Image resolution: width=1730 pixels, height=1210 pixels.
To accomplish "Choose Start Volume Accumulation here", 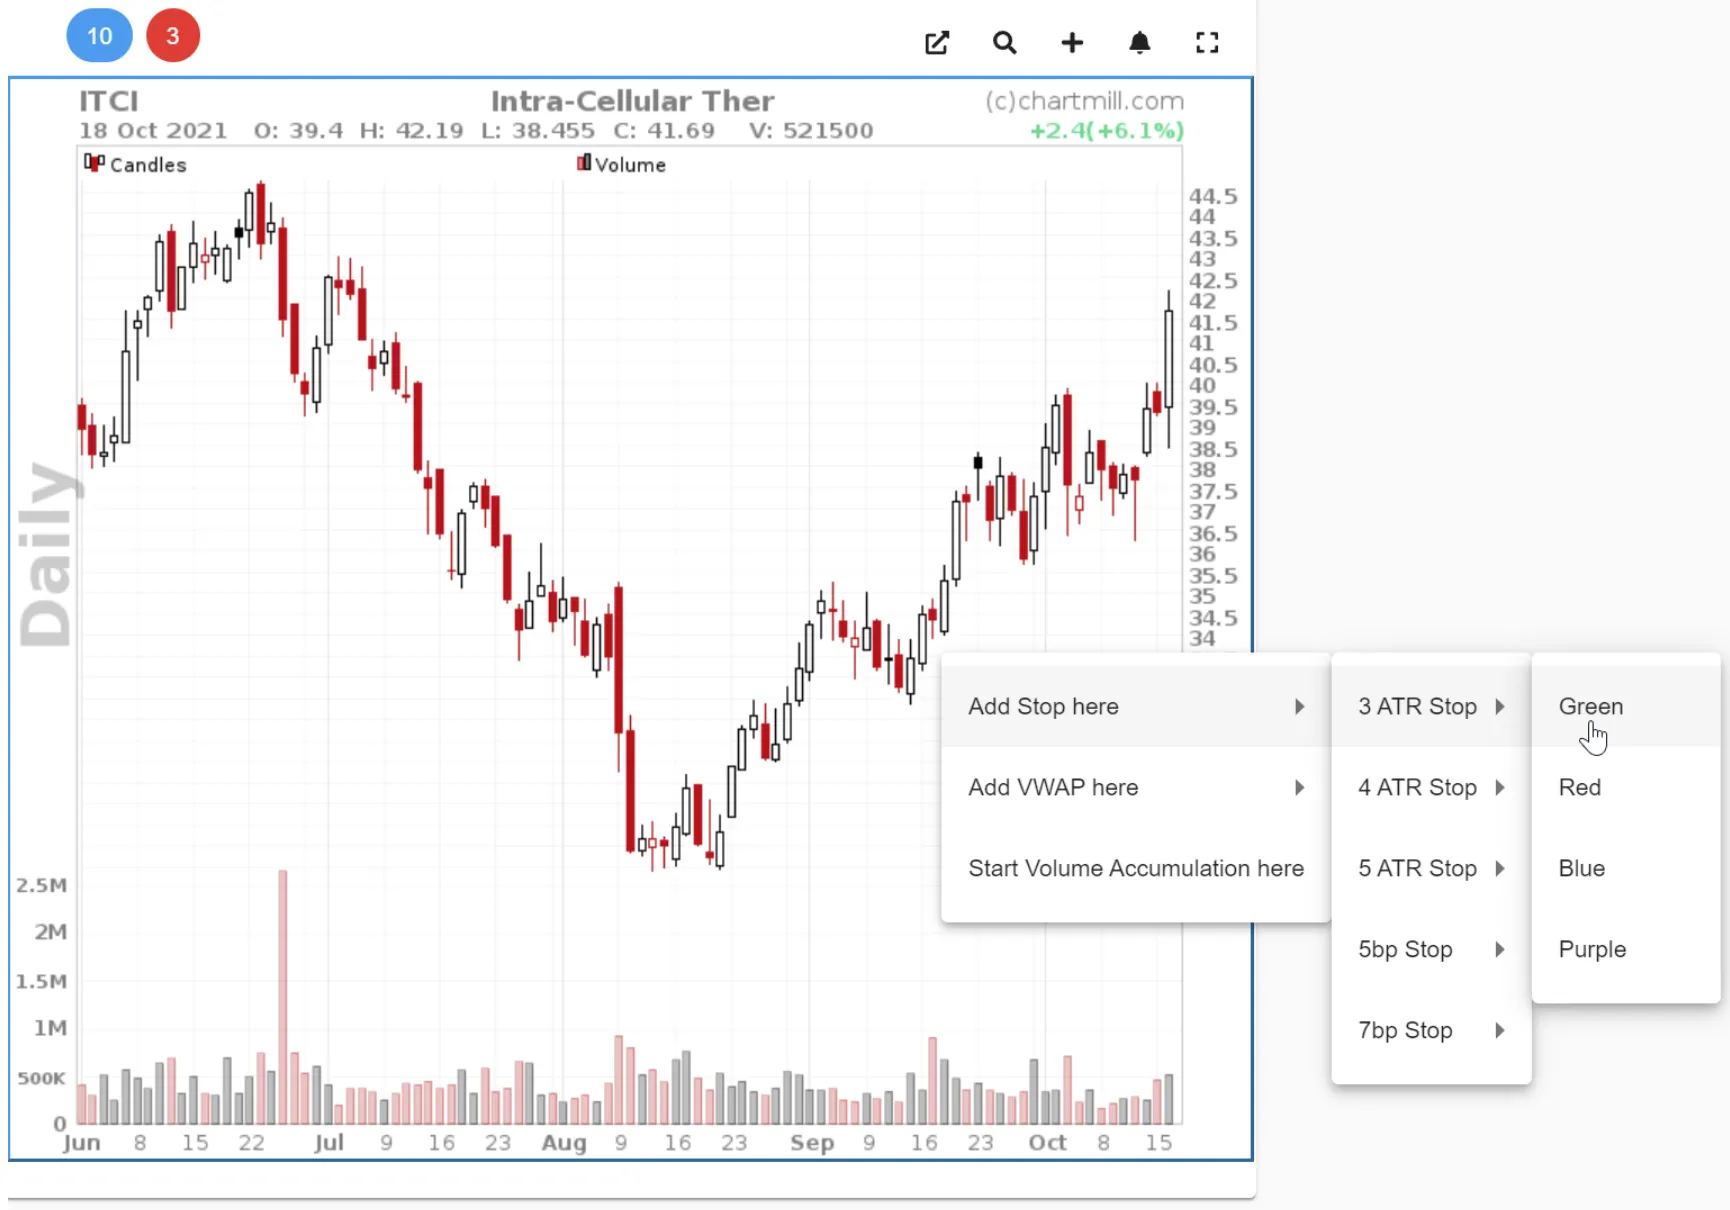I will tap(1135, 868).
